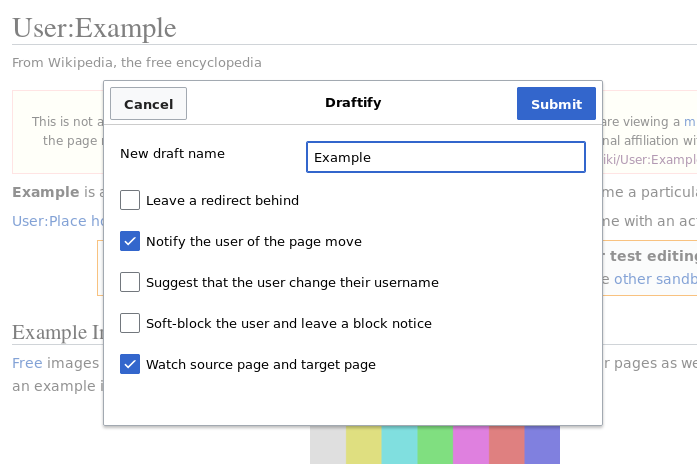Click the cyan color bar below the dialog
The height and width of the screenshot is (464, 697).
(x=399, y=444)
